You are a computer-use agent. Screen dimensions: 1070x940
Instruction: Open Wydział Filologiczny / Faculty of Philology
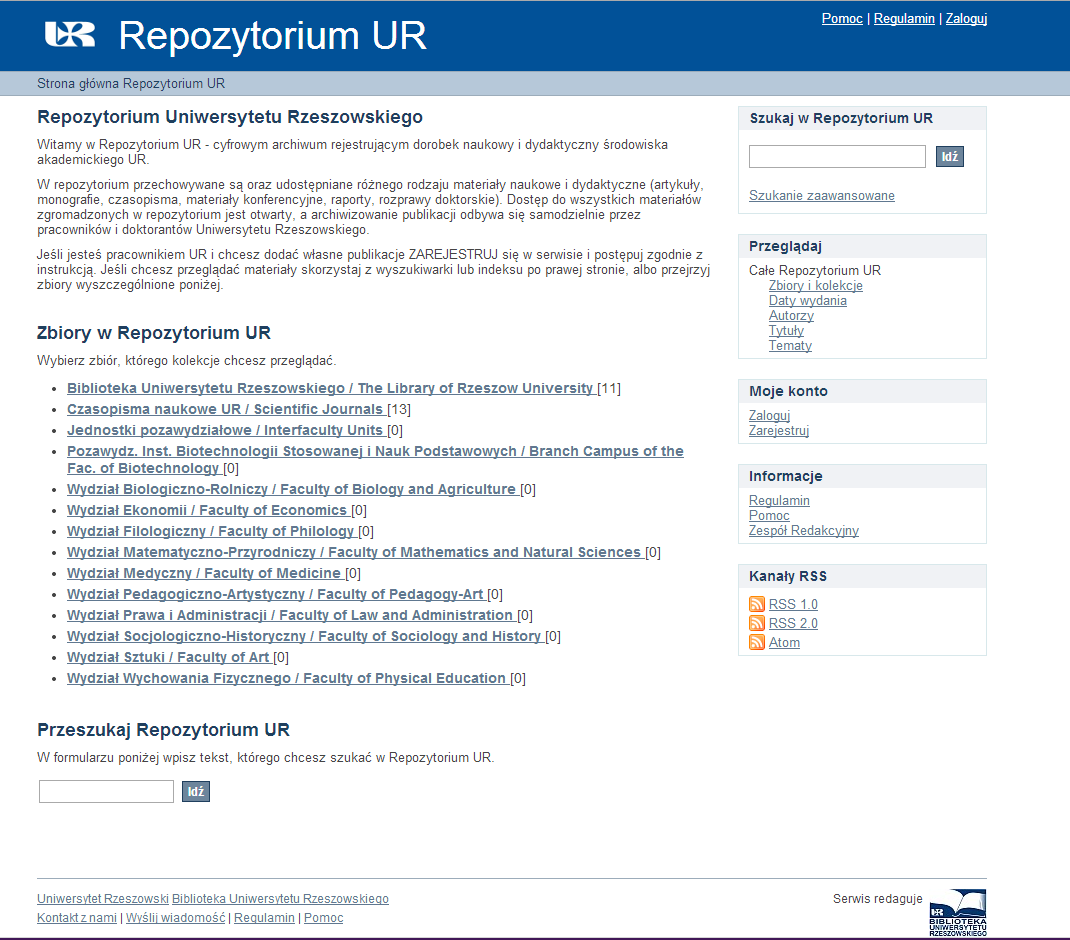coord(212,532)
